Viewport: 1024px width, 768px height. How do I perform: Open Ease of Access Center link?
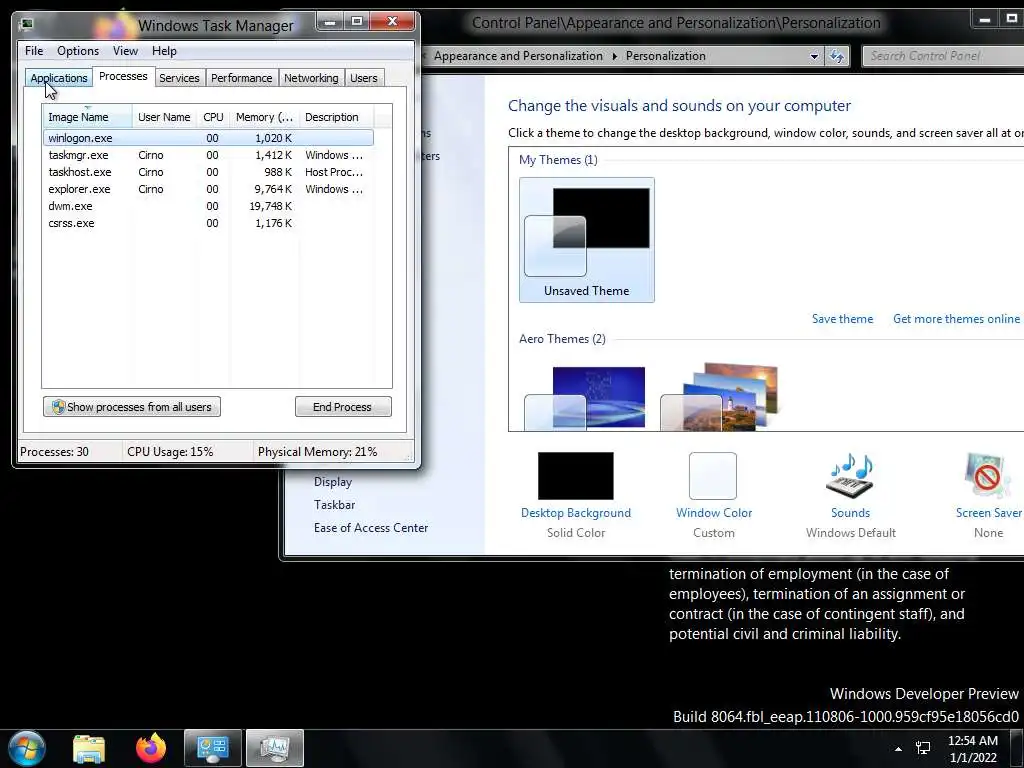[371, 528]
